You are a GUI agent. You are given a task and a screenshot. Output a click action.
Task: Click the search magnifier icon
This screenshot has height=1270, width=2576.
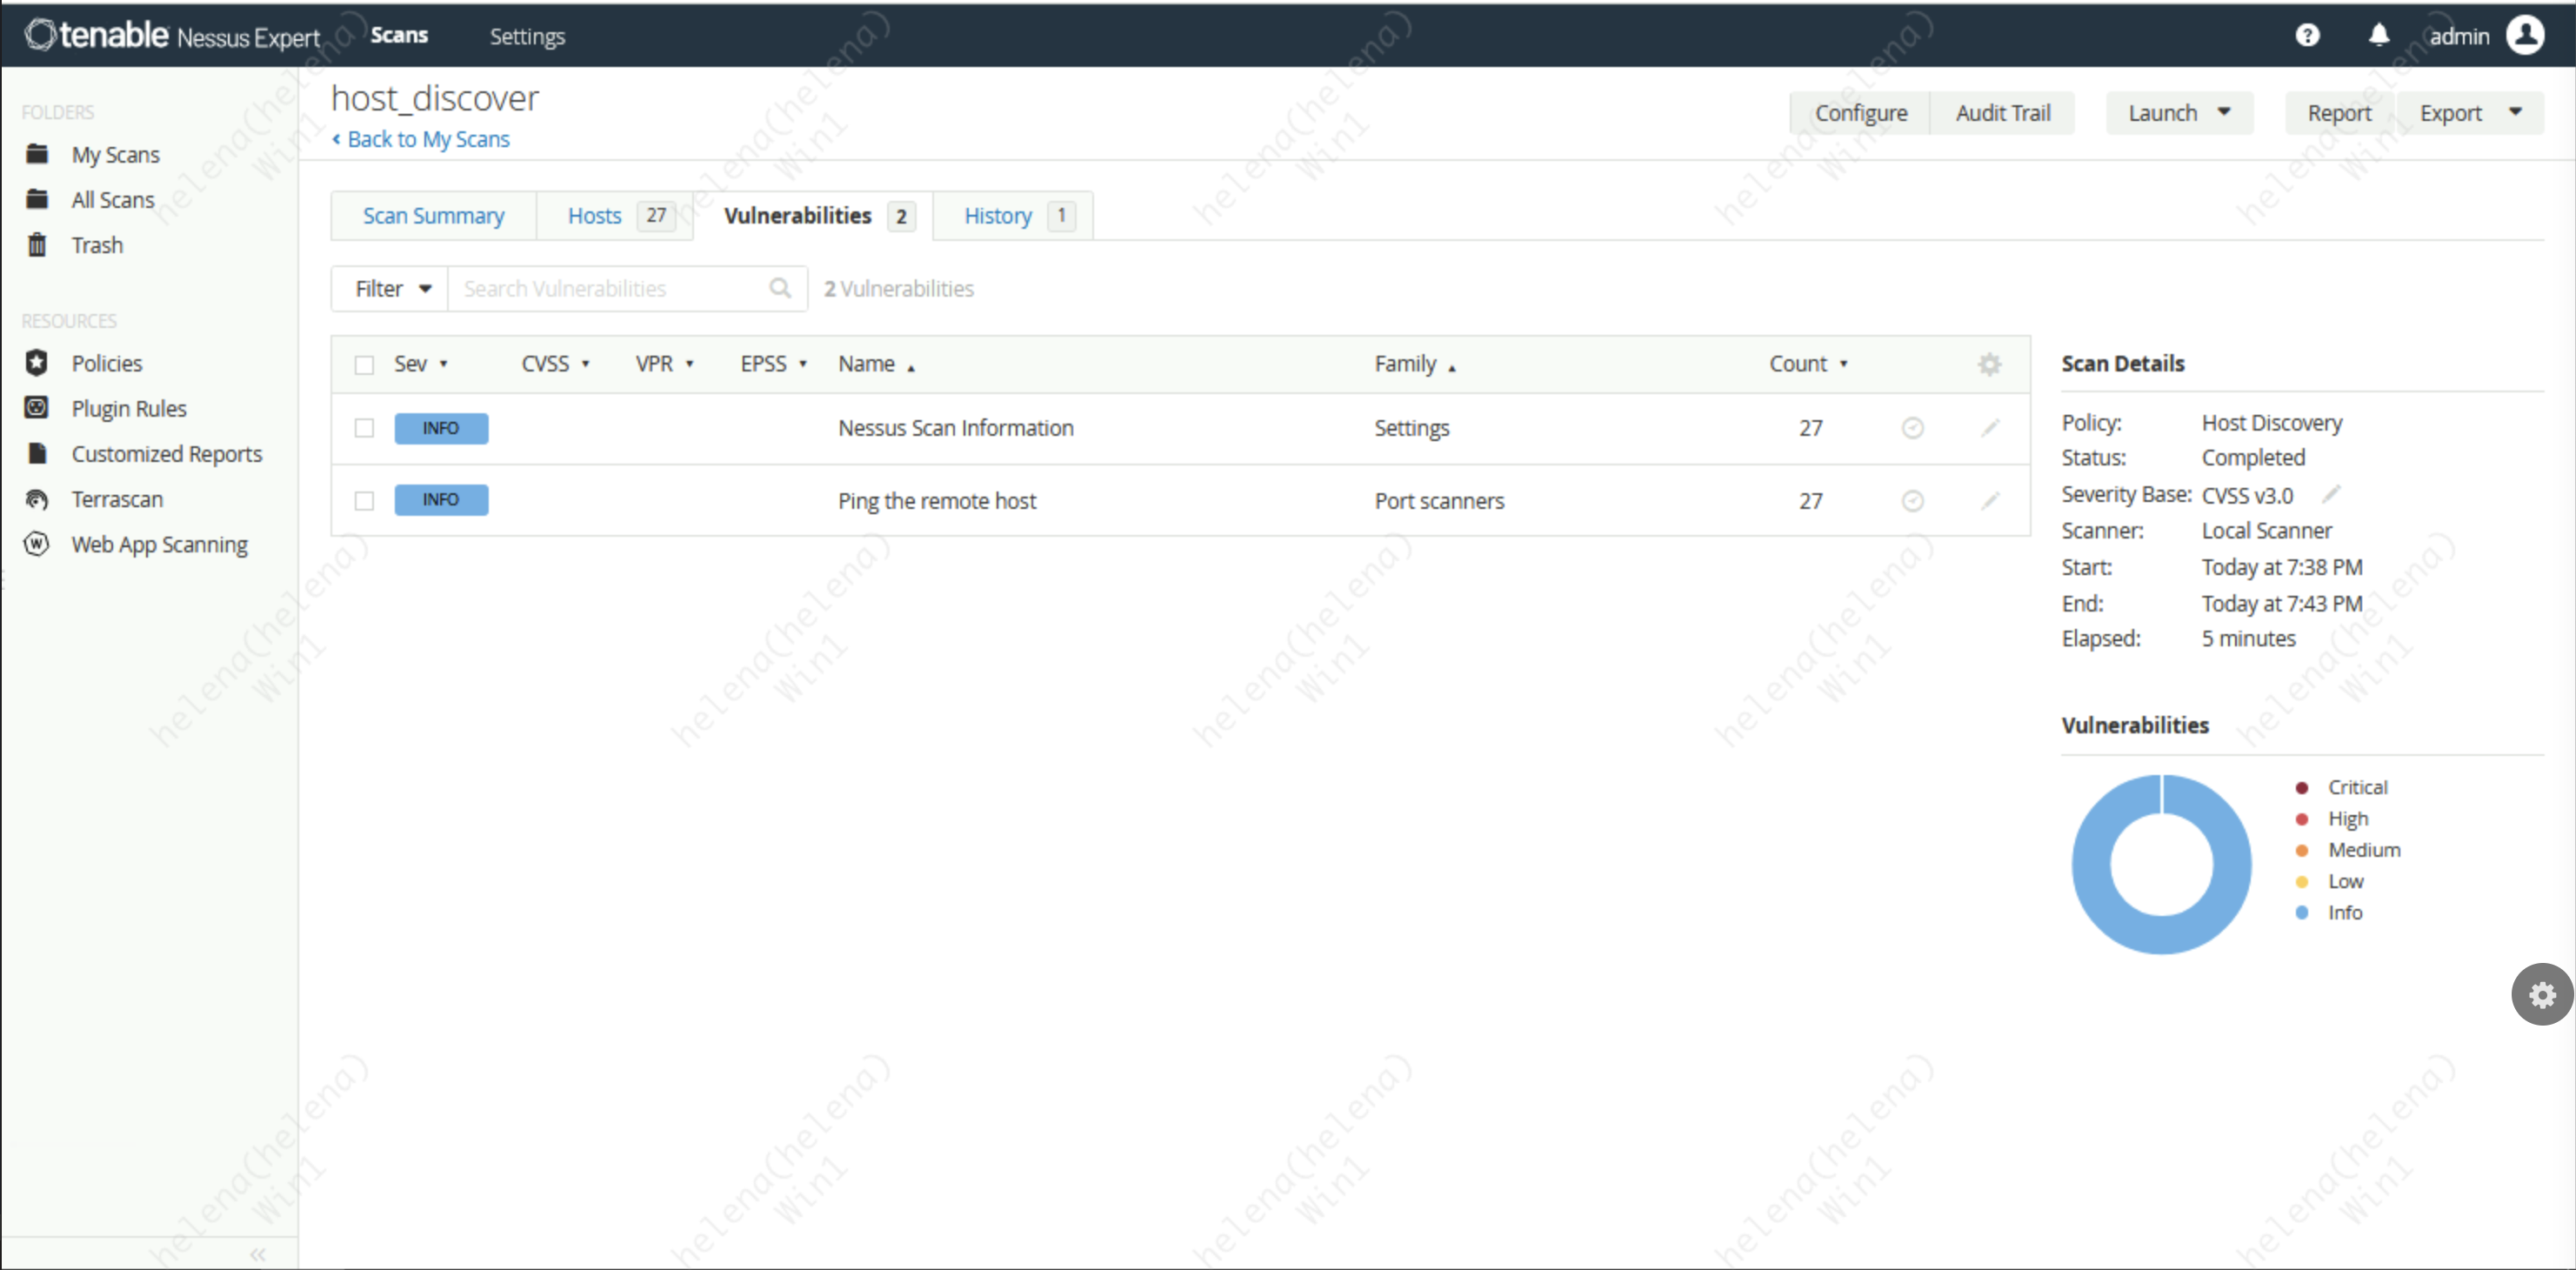(x=780, y=289)
